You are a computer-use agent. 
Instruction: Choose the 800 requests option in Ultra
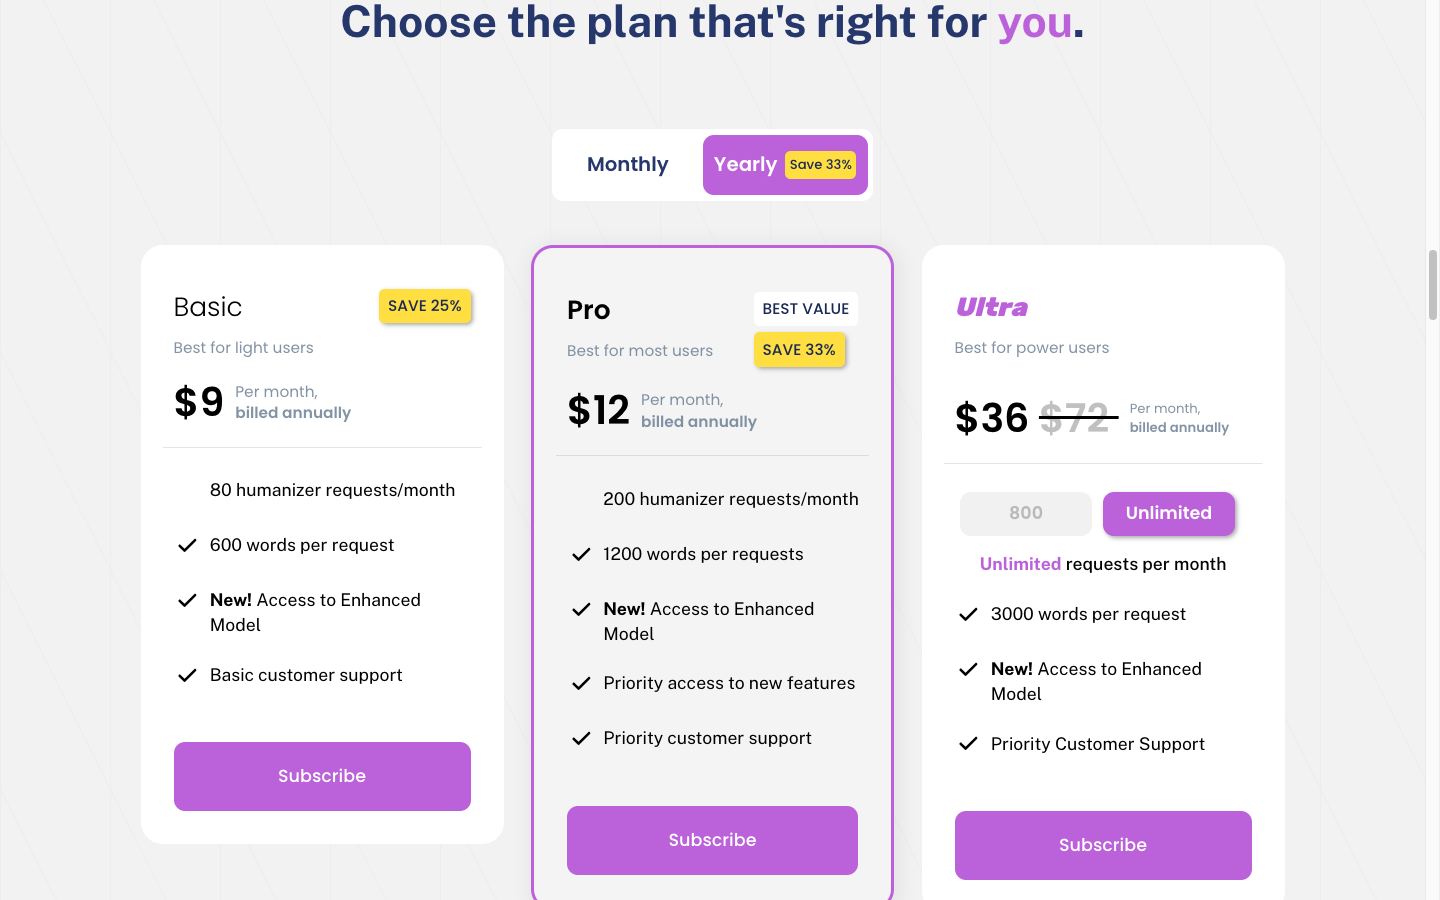[x=1025, y=513]
